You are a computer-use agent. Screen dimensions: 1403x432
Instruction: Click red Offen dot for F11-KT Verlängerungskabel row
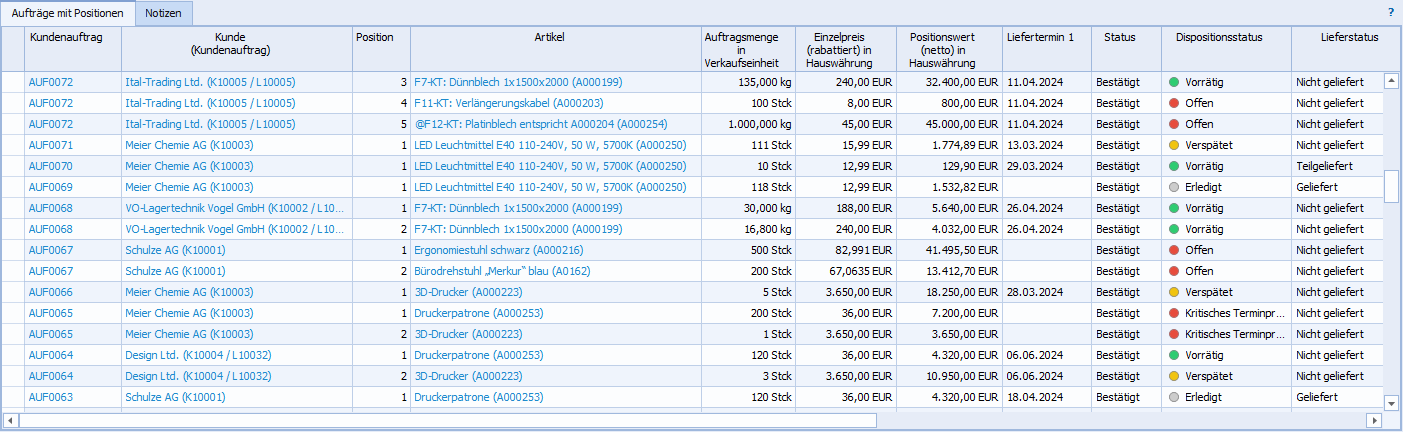tap(1174, 103)
